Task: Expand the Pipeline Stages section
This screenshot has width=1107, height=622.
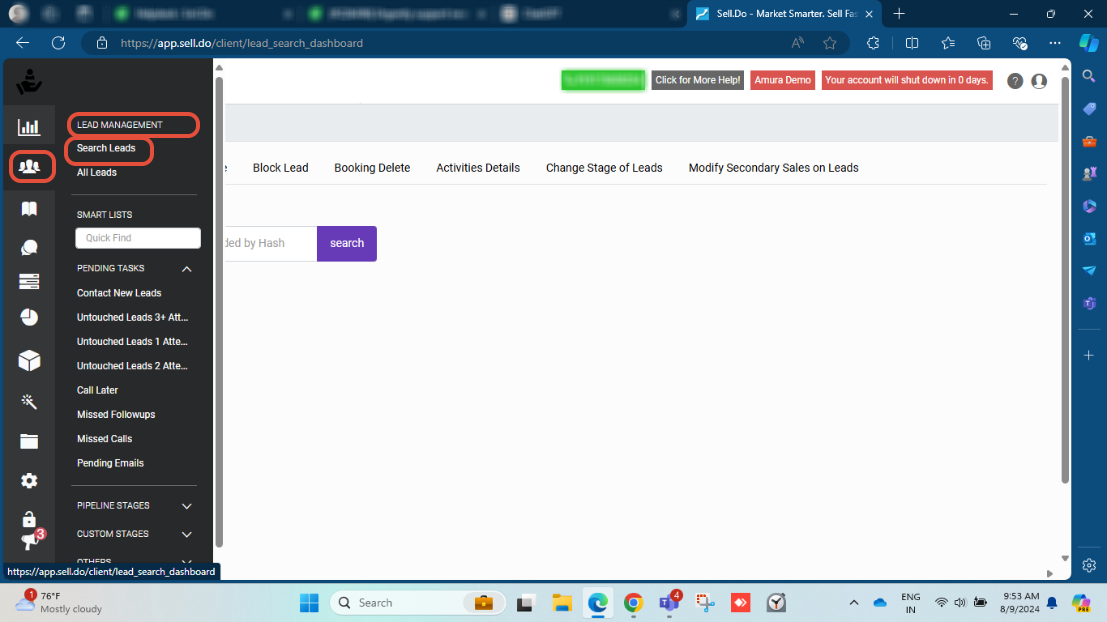Action: [186, 506]
